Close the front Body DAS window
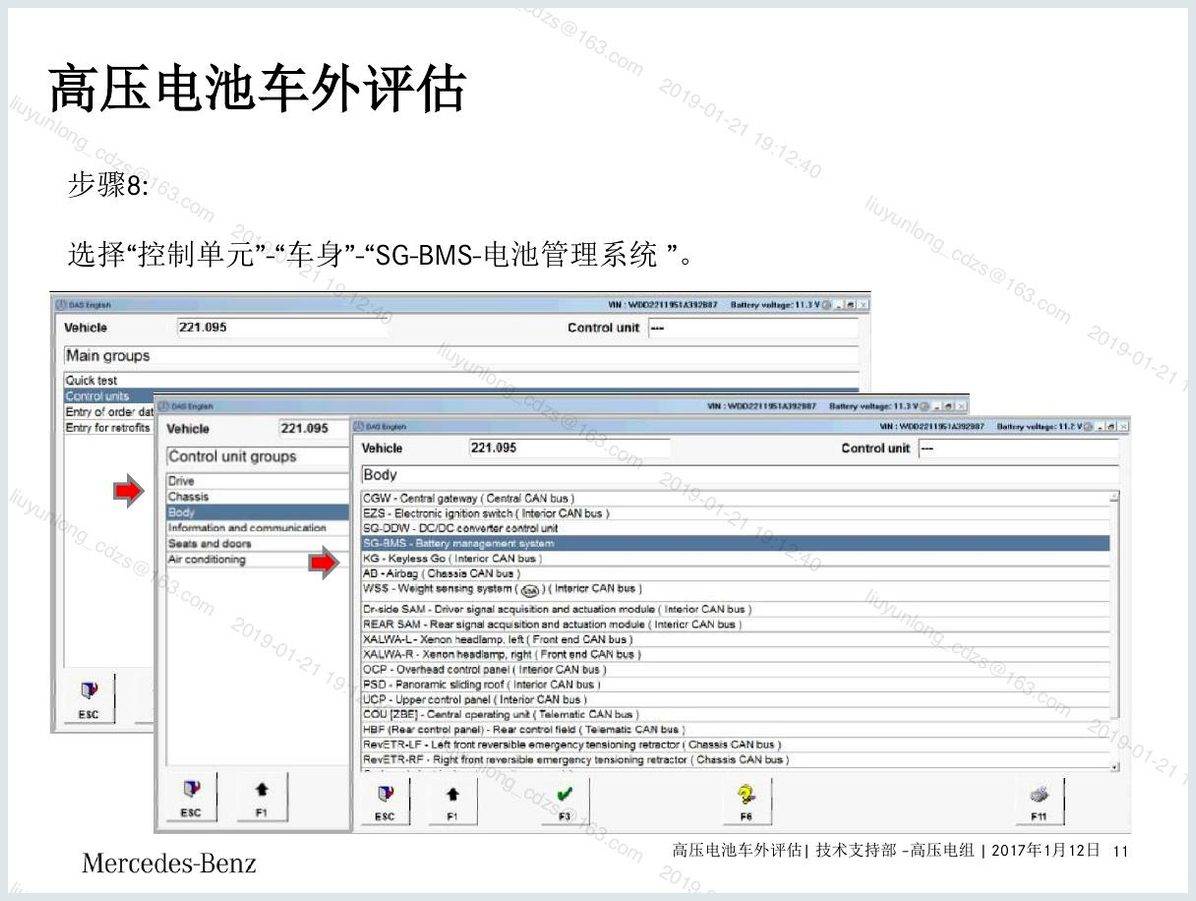Image resolution: width=1196 pixels, height=901 pixels. pos(1123,426)
